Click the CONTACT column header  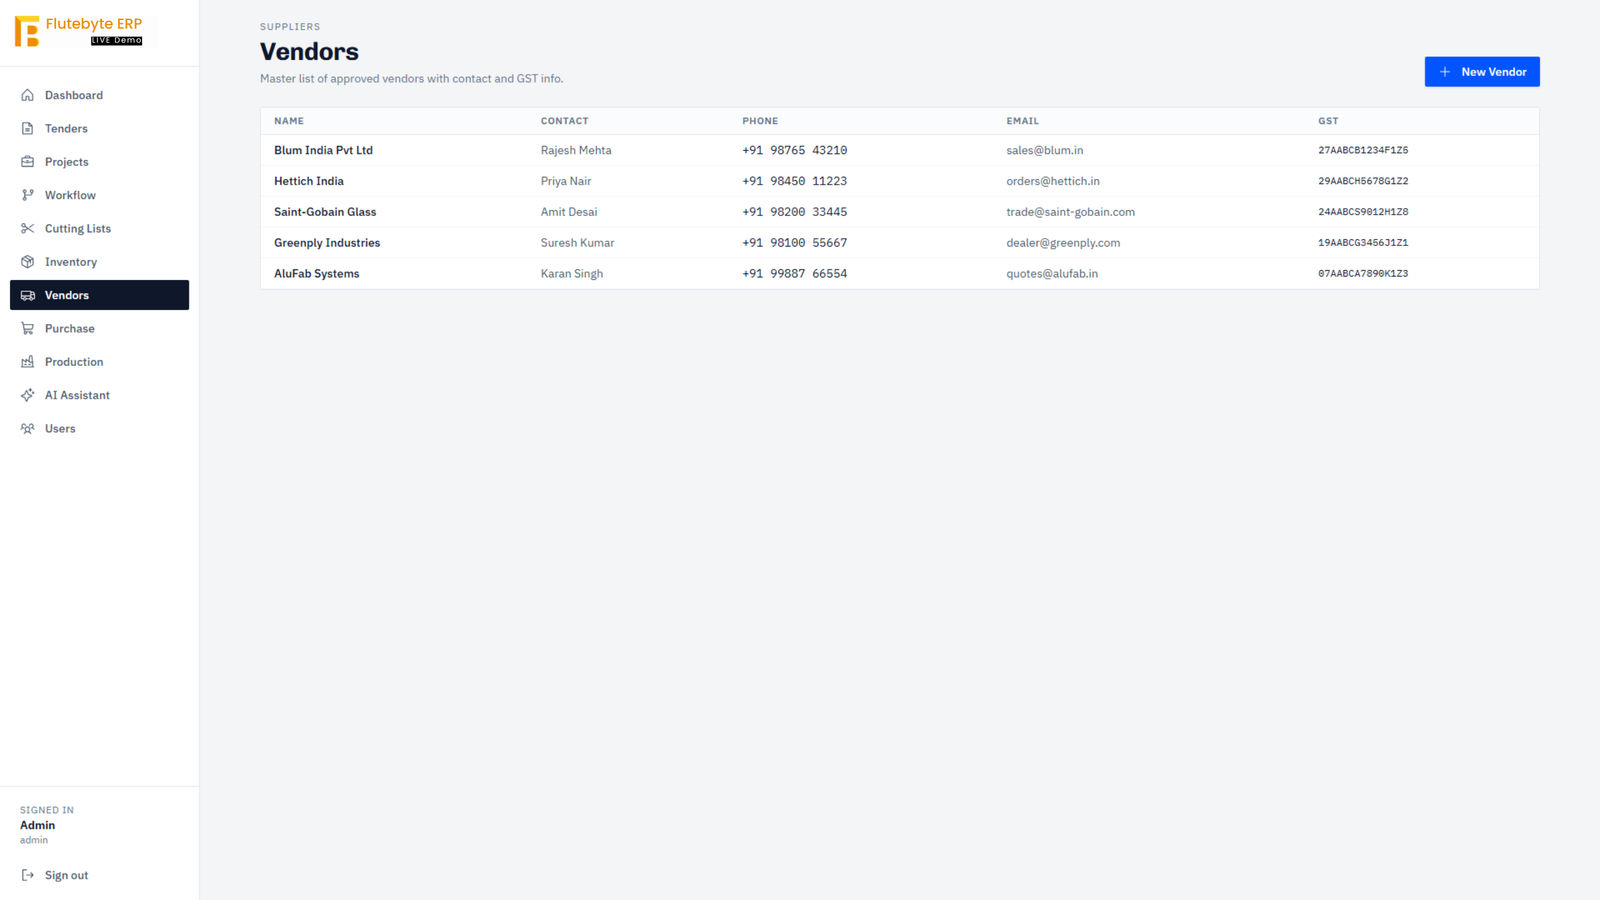tap(565, 121)
